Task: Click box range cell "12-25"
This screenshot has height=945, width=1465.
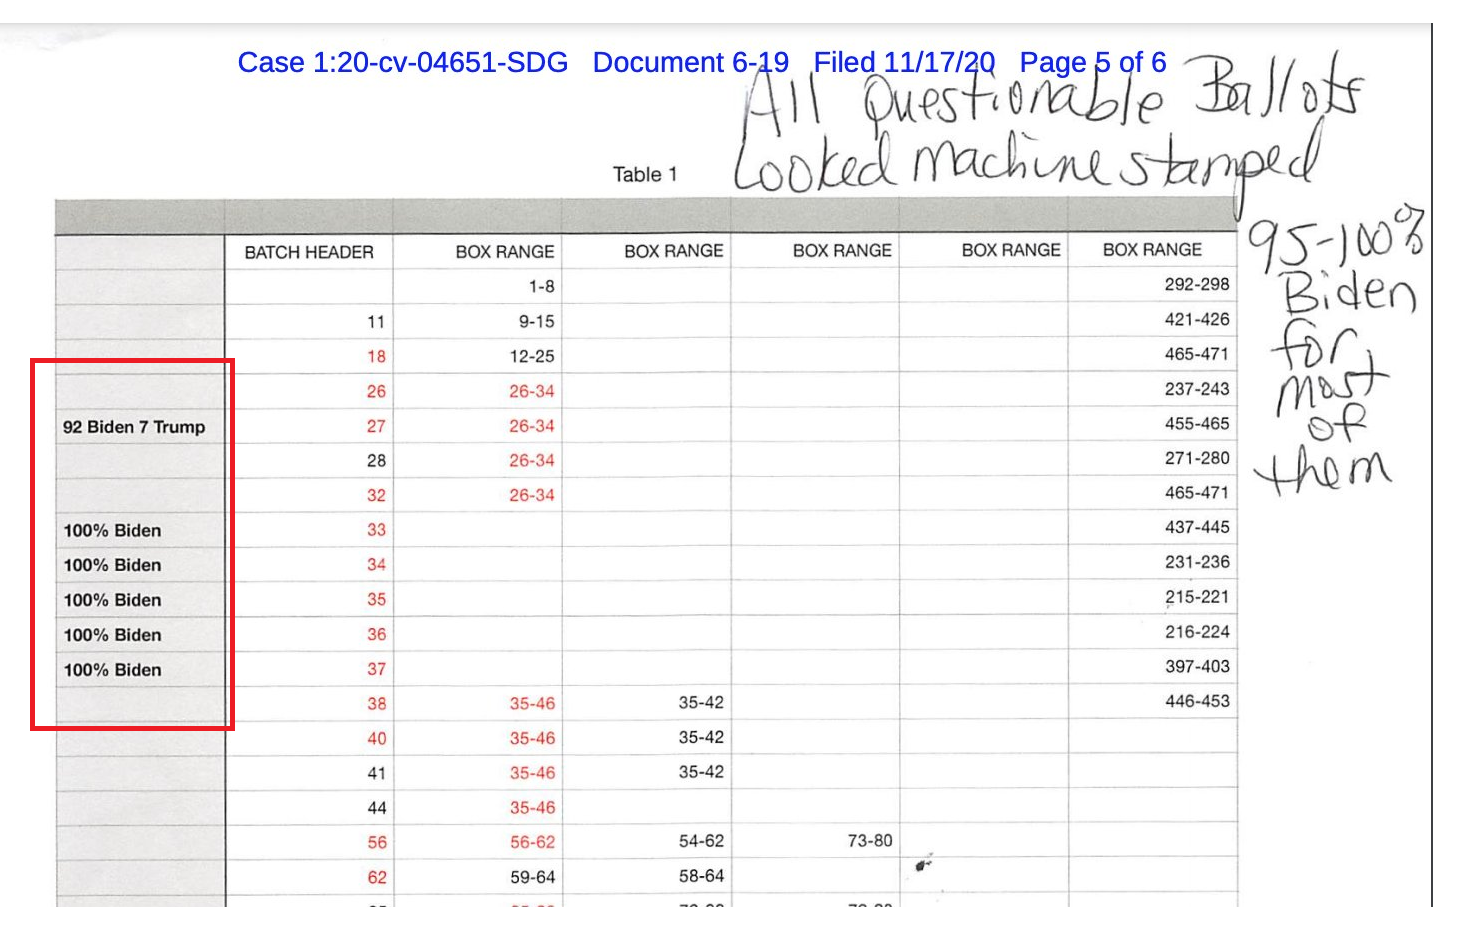Action: 532,356
